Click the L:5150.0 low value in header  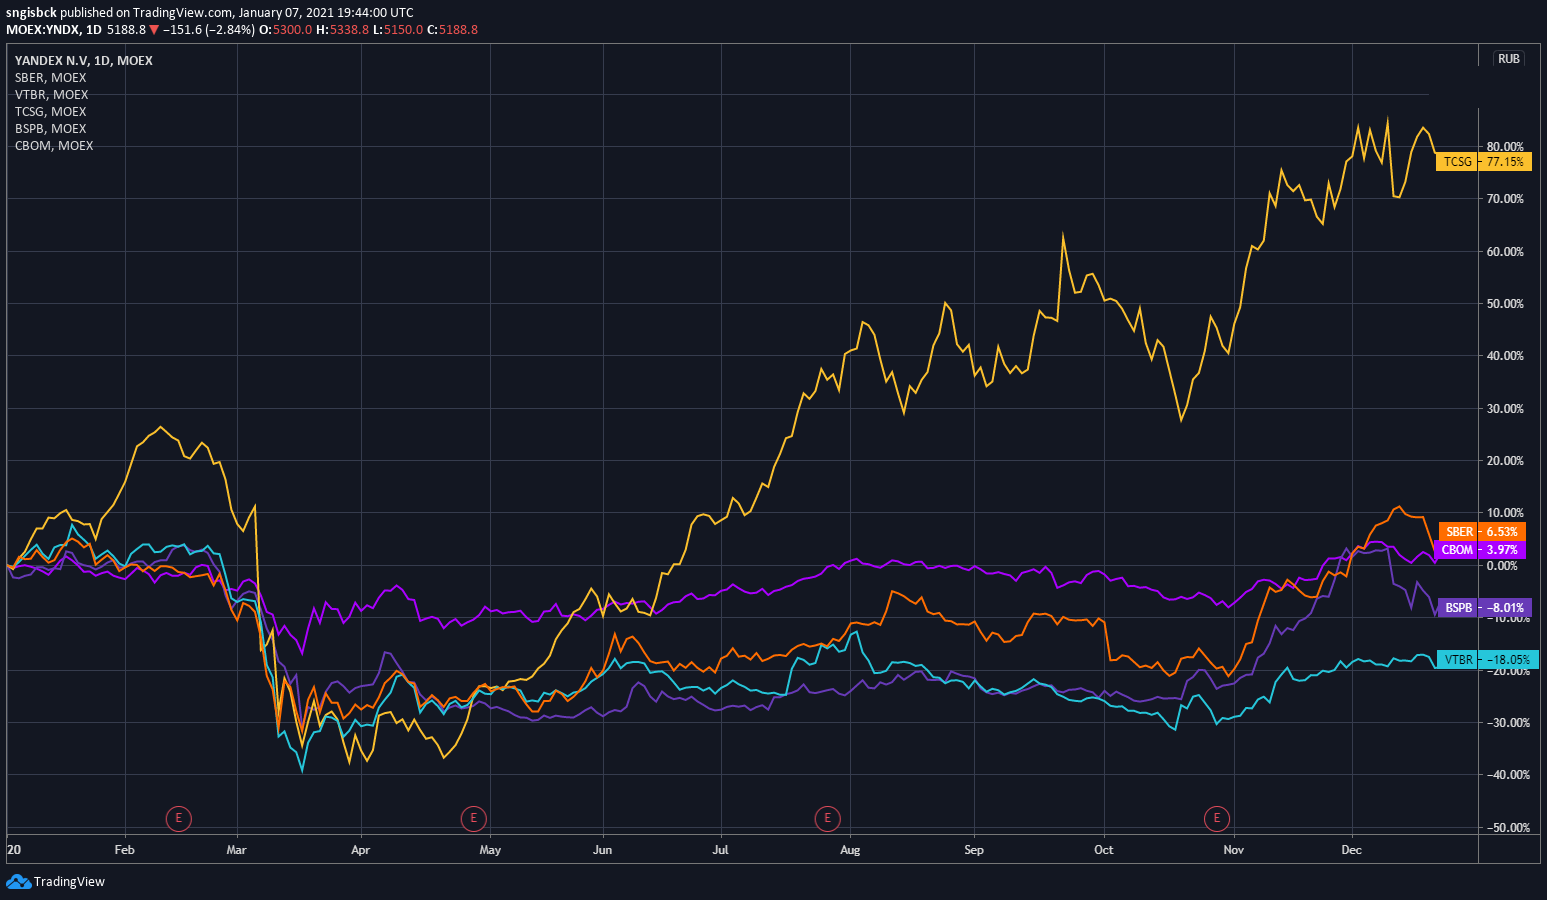398,30
